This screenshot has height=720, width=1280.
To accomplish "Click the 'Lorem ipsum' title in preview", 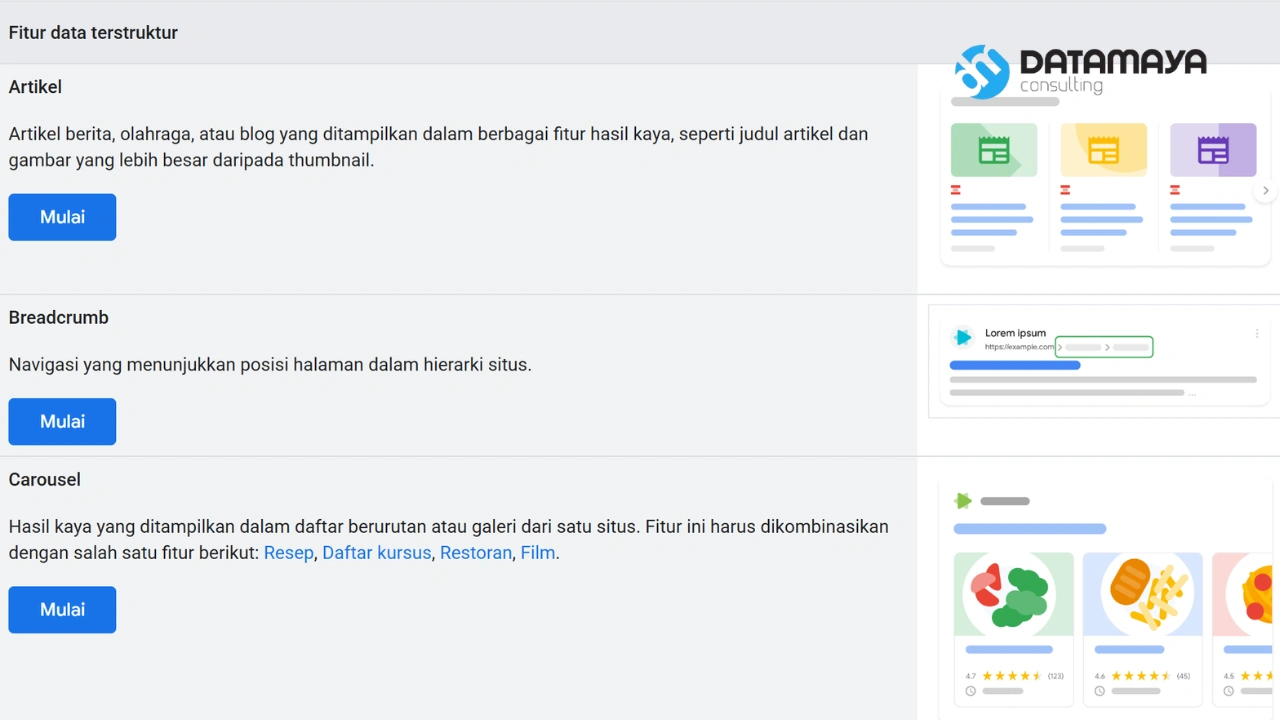I will click(1015, 333).
